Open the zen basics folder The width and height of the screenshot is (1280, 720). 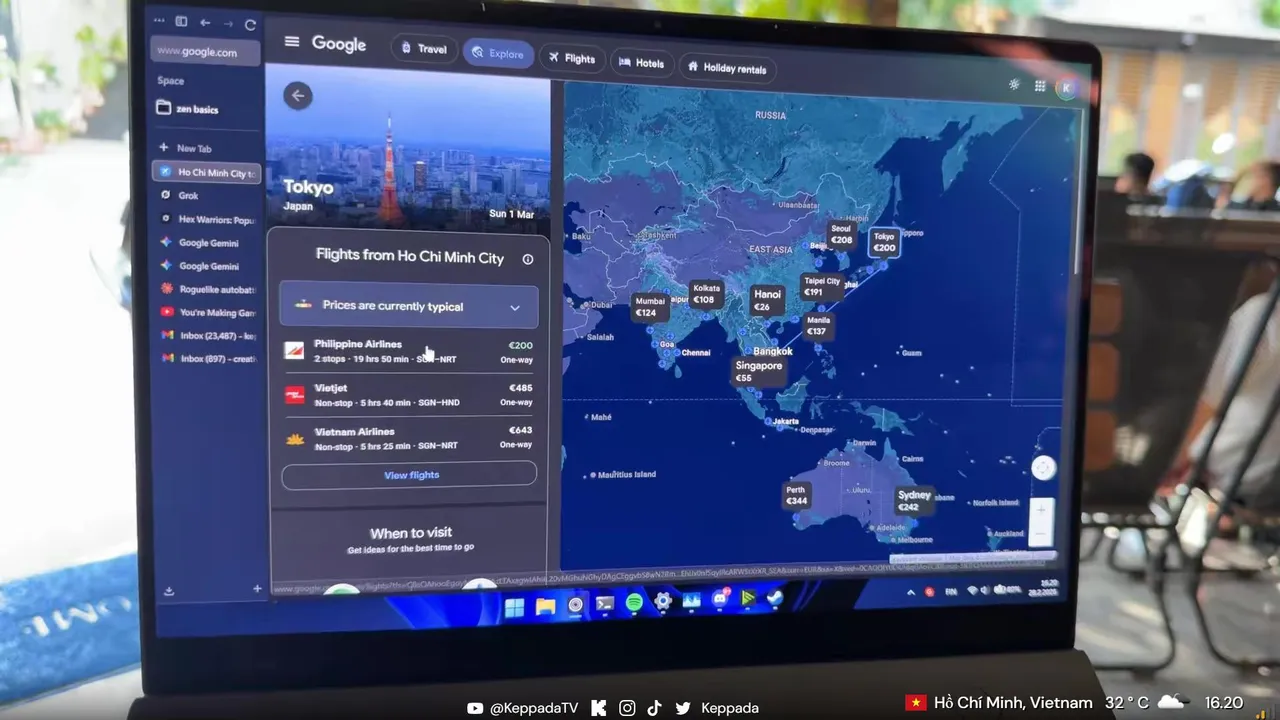(x=188, y=108)
